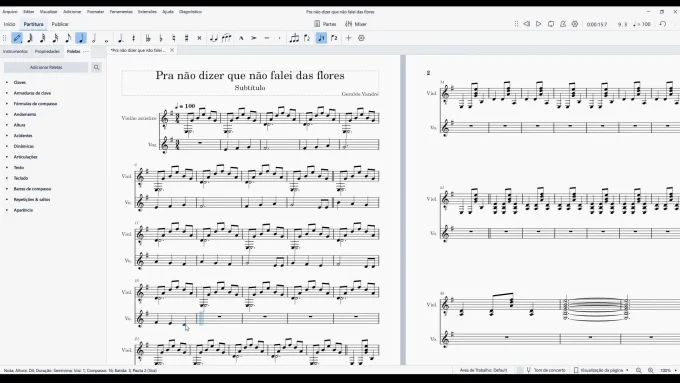
Task: Toggle loop playback
Action: coord(551,24)
